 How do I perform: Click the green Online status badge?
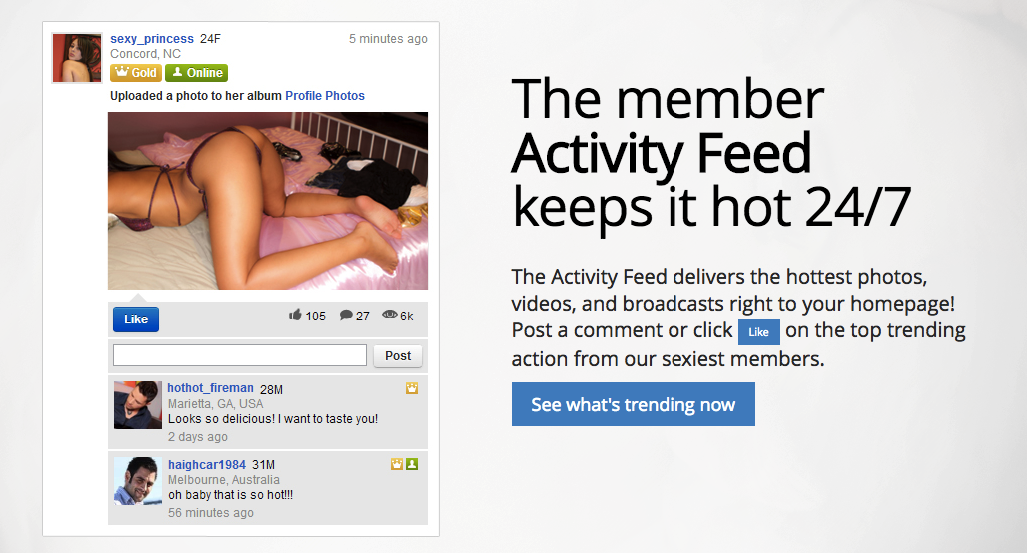coord(196,73)
